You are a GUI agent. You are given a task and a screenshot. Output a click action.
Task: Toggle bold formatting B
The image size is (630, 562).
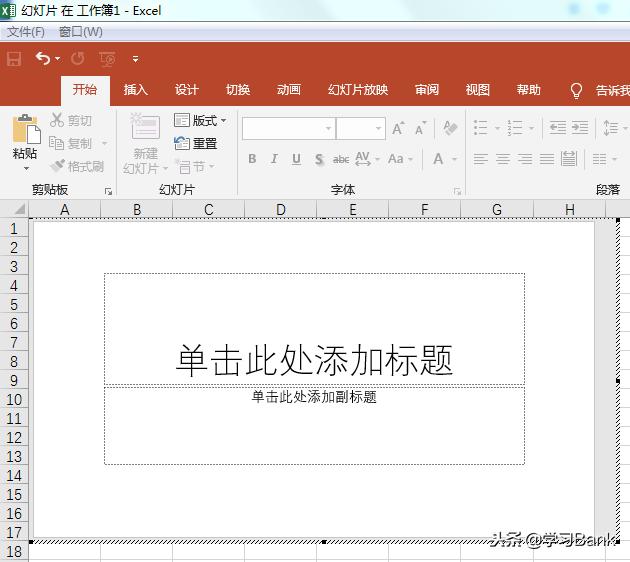(252, 159)
